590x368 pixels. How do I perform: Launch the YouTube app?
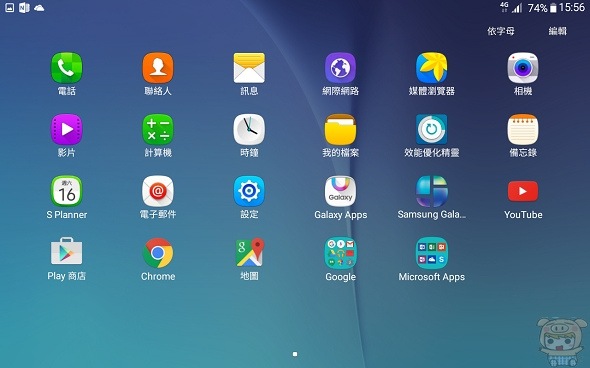(523, 191)
